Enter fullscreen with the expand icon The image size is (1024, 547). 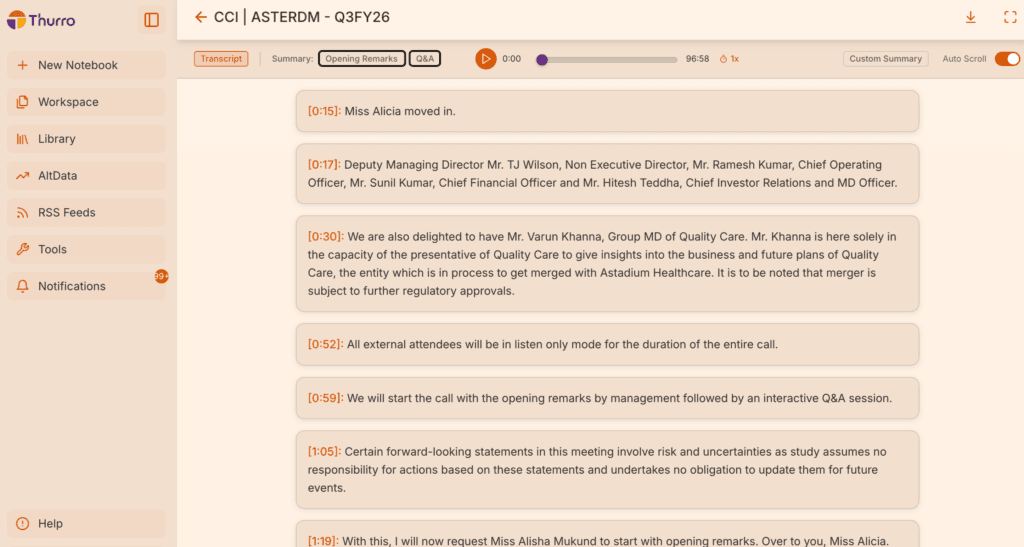coord(1009,18)
